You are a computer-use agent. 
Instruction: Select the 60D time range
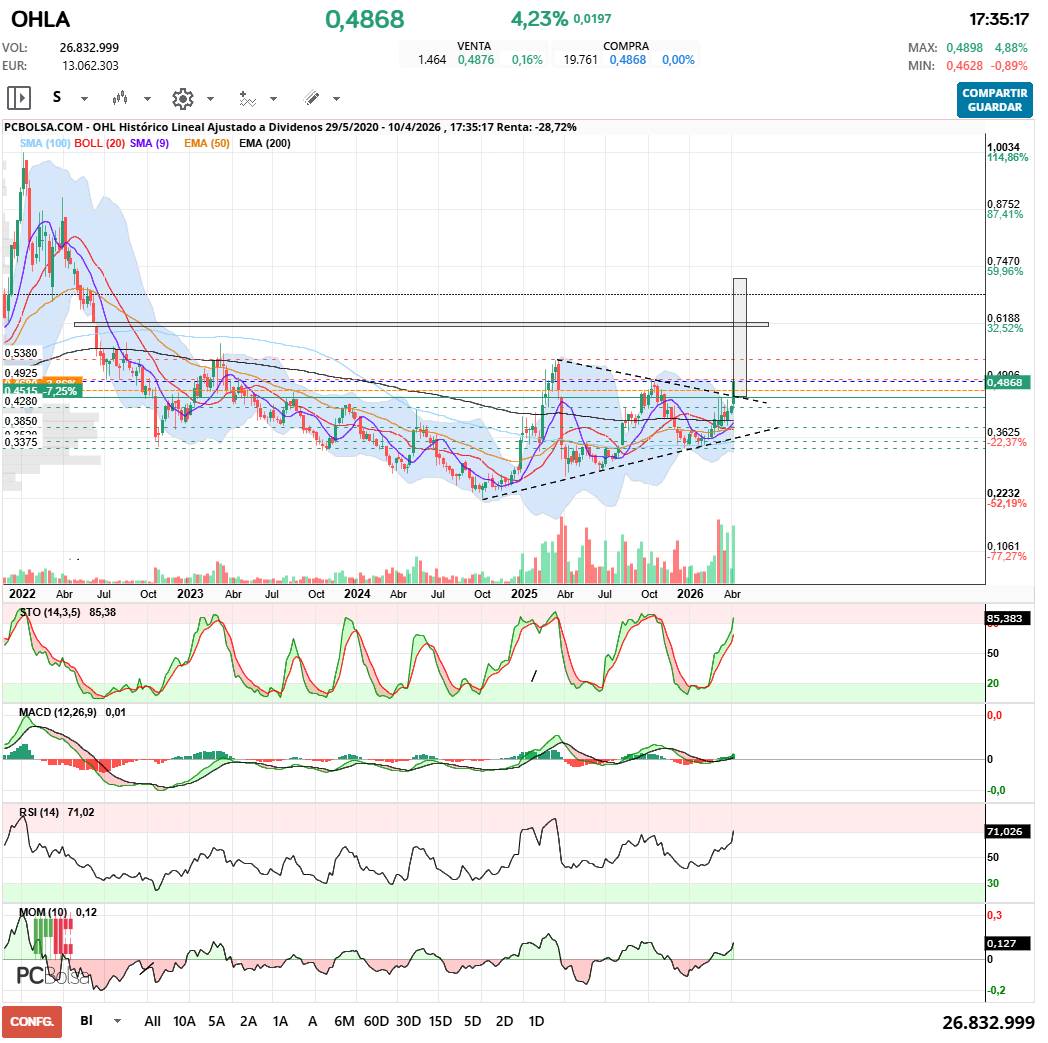click(376, 1021)
